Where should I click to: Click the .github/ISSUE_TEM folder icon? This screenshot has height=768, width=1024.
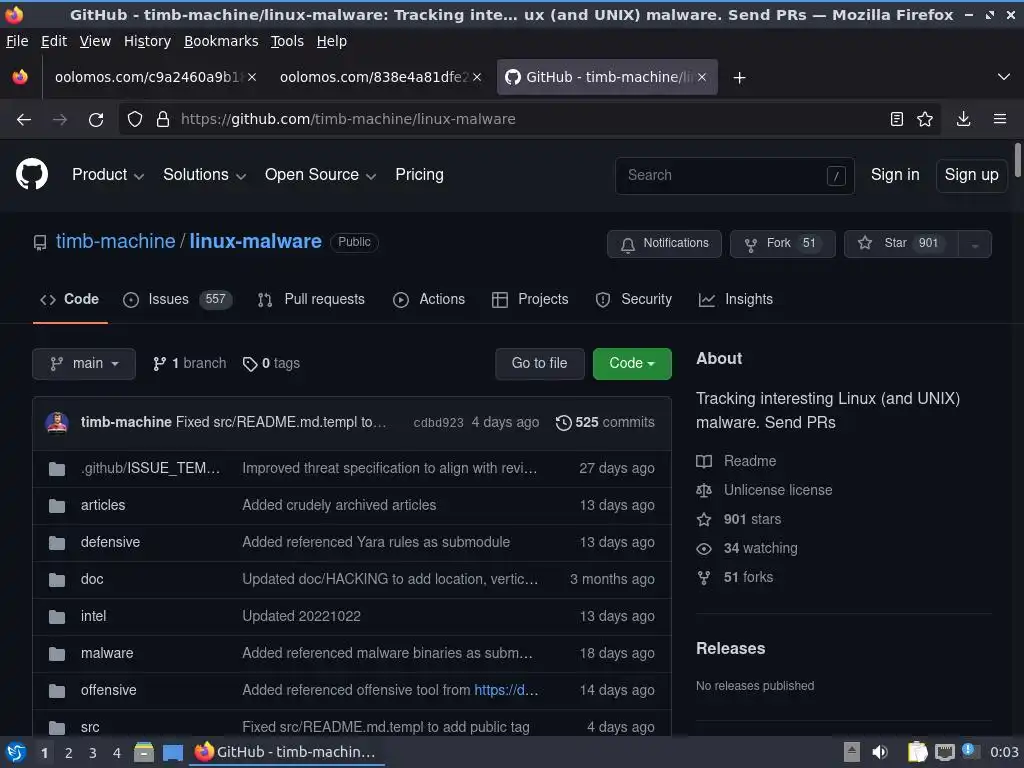pos(57,469)
